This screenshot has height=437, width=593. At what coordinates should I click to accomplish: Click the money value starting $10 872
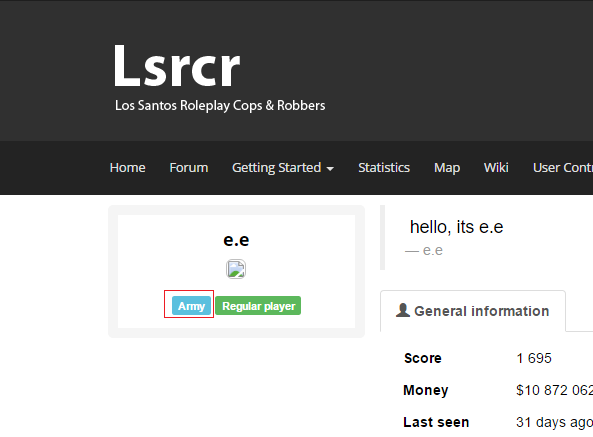(x=554, y=390)
